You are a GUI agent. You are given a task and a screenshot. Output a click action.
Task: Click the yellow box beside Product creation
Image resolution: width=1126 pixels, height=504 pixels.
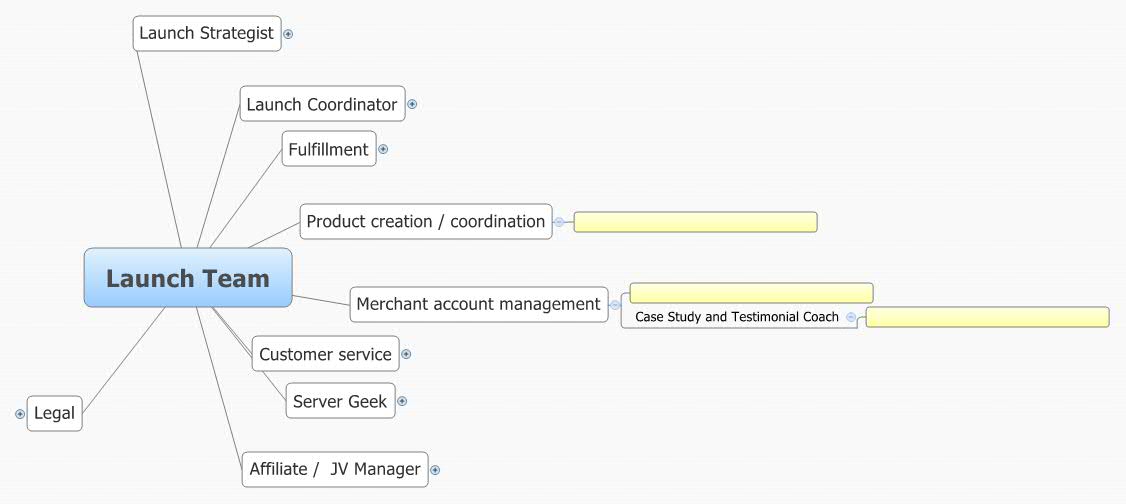(x=695, y=222)
